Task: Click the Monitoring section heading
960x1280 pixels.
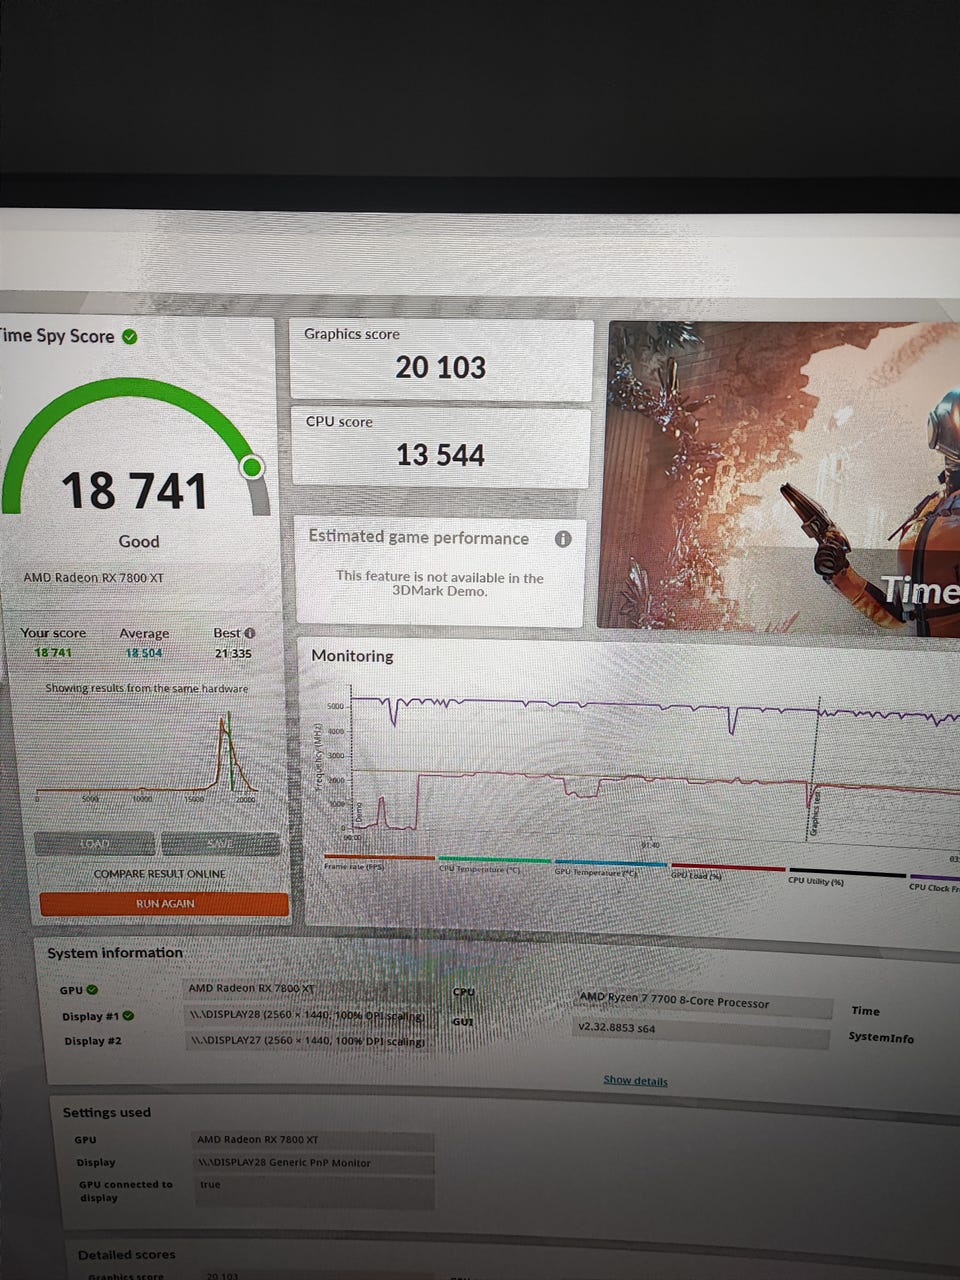Action: [x=352, y=656]
